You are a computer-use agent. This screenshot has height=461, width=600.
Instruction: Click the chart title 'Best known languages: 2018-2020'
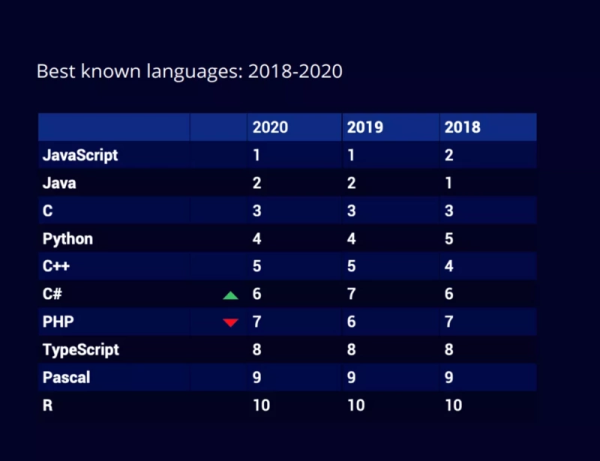pos(189,72)
